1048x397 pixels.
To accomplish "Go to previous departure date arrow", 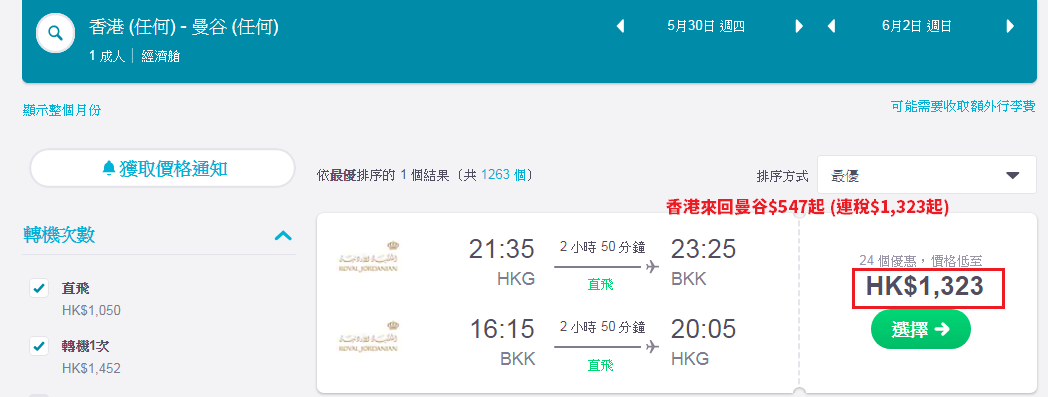I will point(620,27).
